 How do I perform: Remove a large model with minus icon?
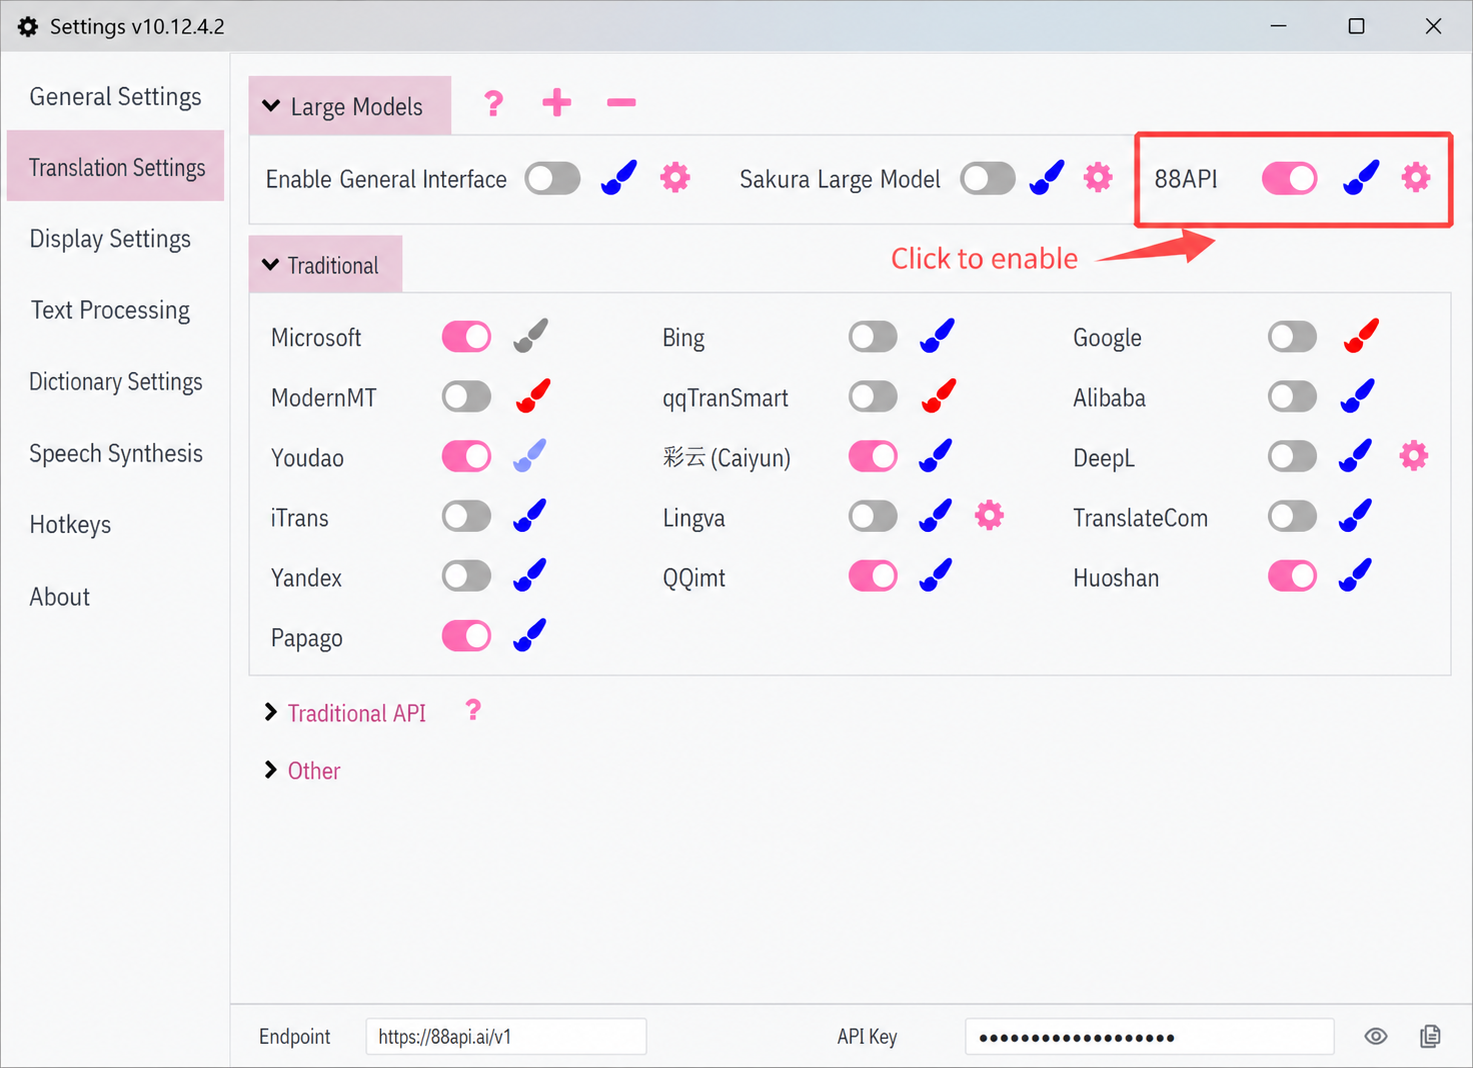tap(621, 102)
